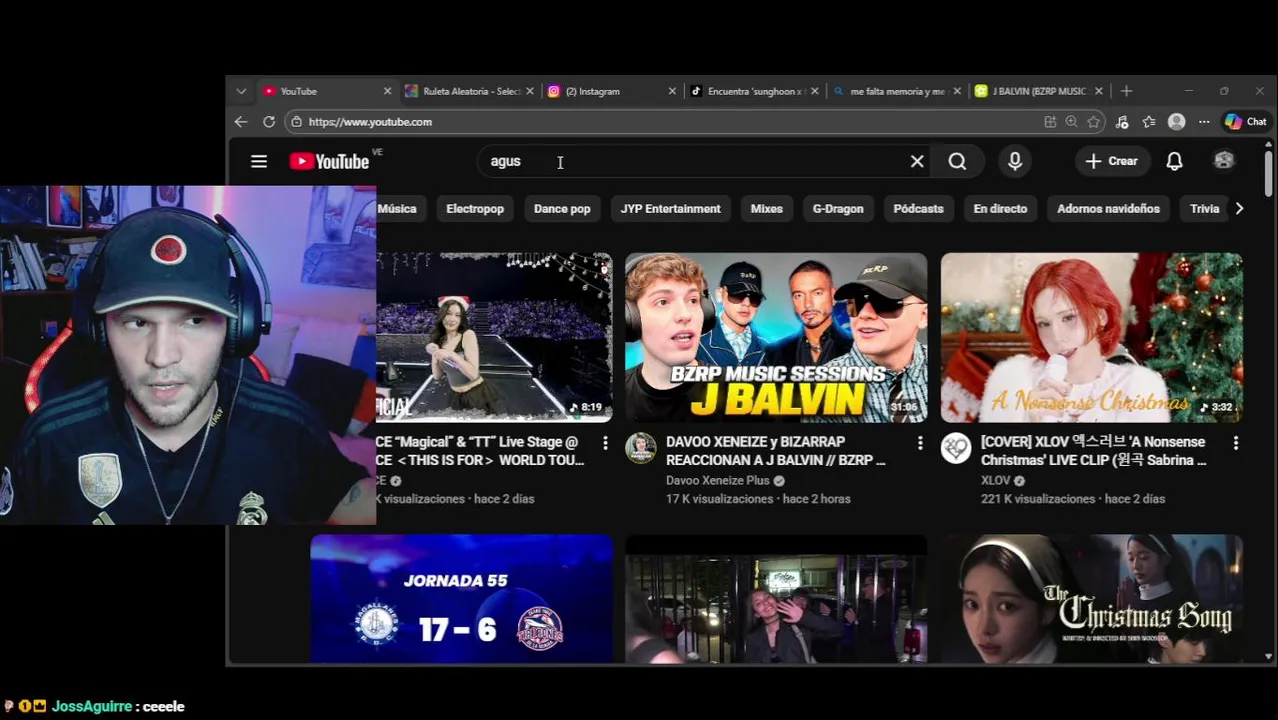This screenshot has width=1278, height=720.
Task: Filter by the Trivia chip
Action: tap(1204, 209)
